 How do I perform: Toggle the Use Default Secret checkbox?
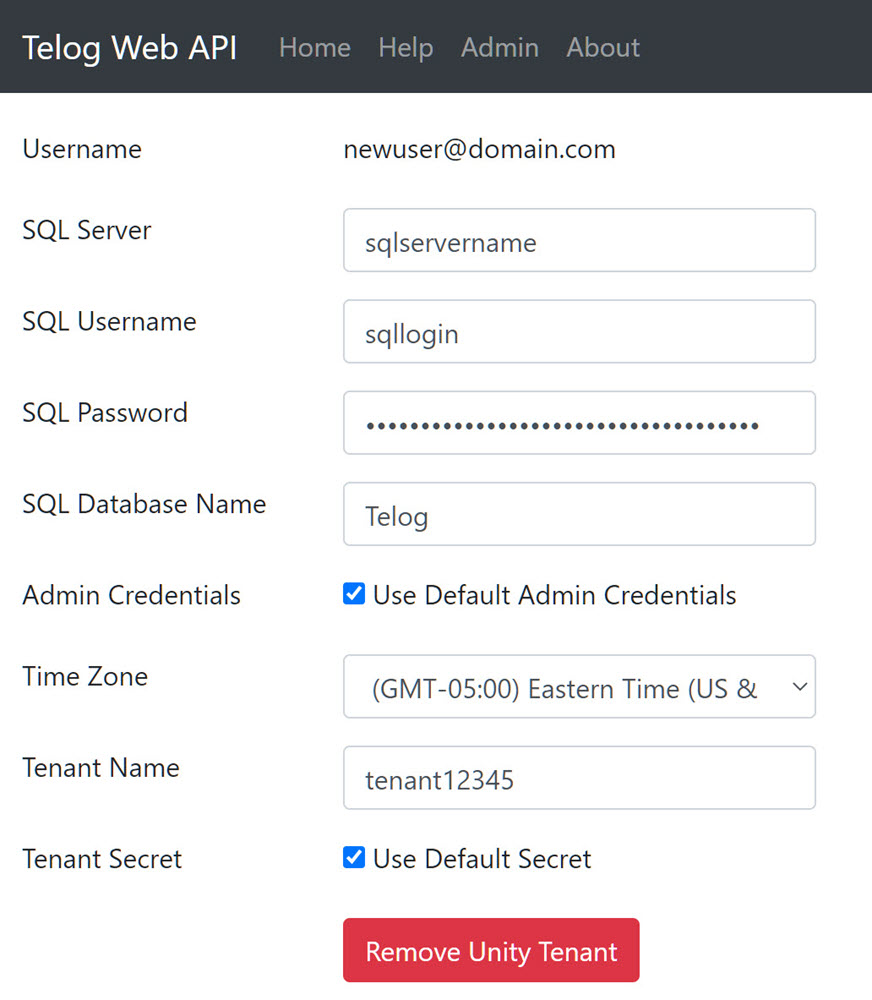click(x=354, y=857)
